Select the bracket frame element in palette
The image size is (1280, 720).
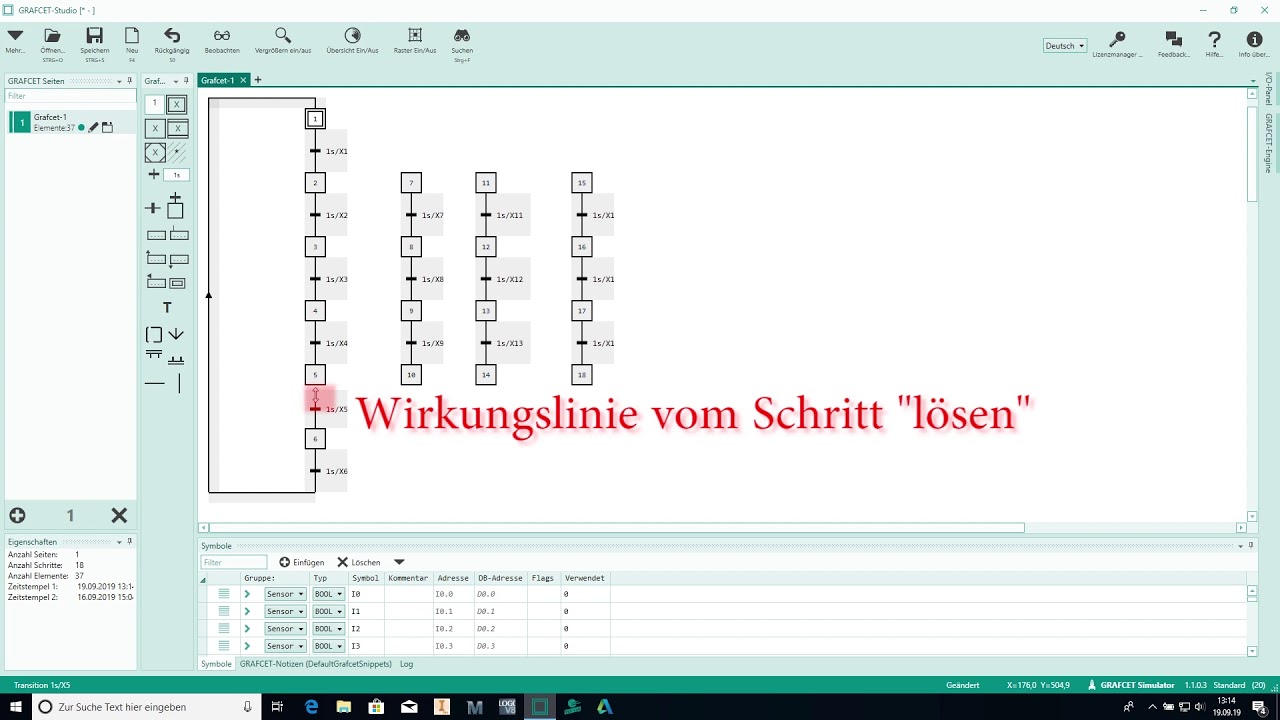click(154, 334)
